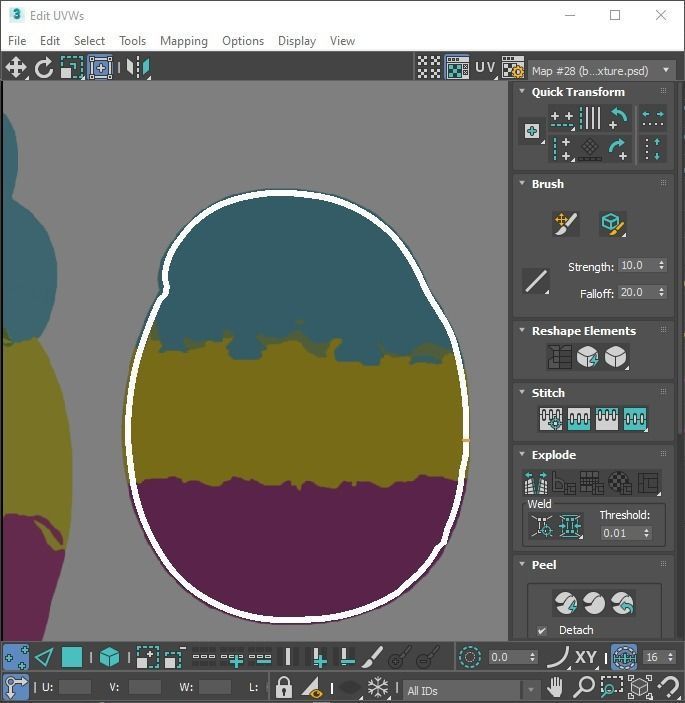Select the Scale tool
This screenshot has height=703, width=685.
pyautogui.click(x=72, y=68)
